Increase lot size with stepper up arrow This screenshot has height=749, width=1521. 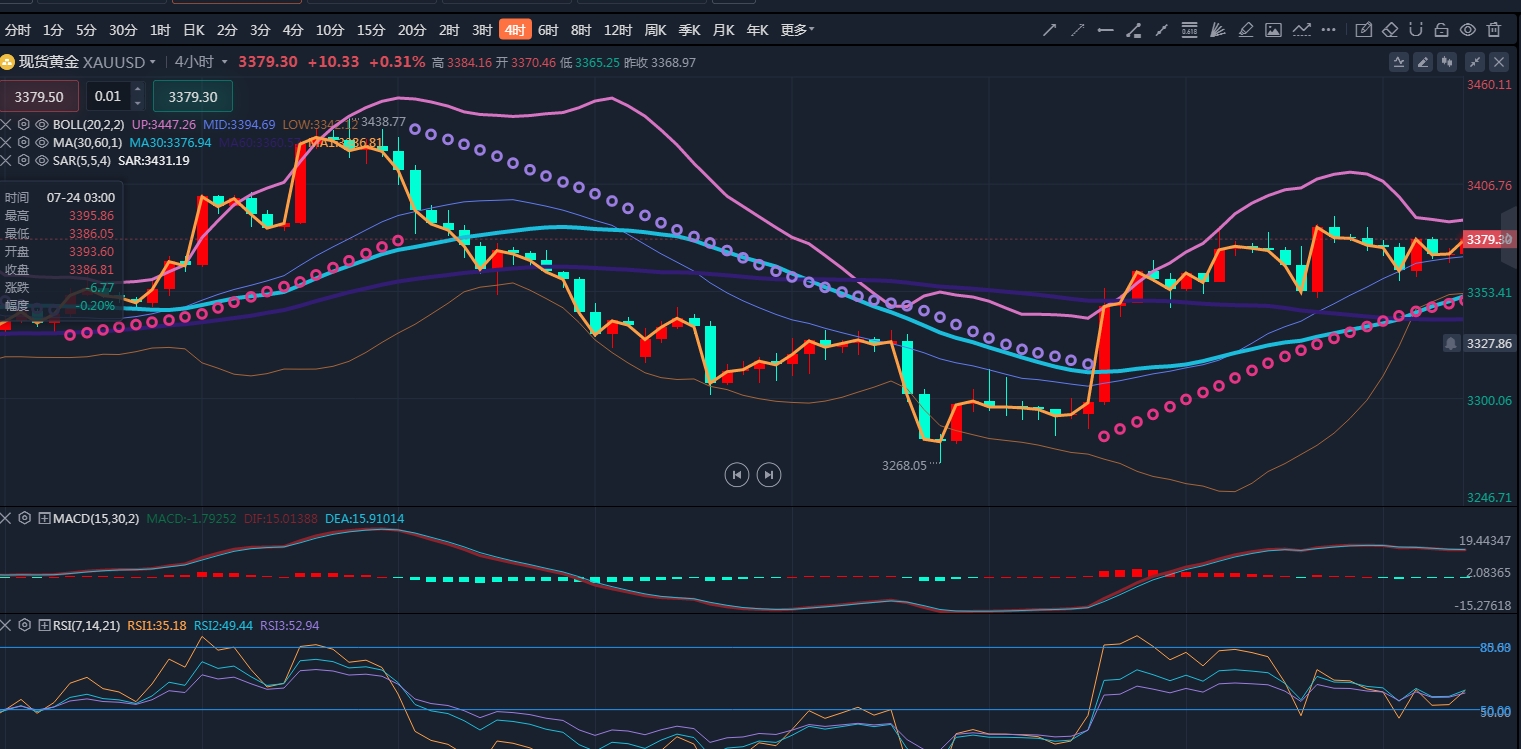(x=138, y=91)
